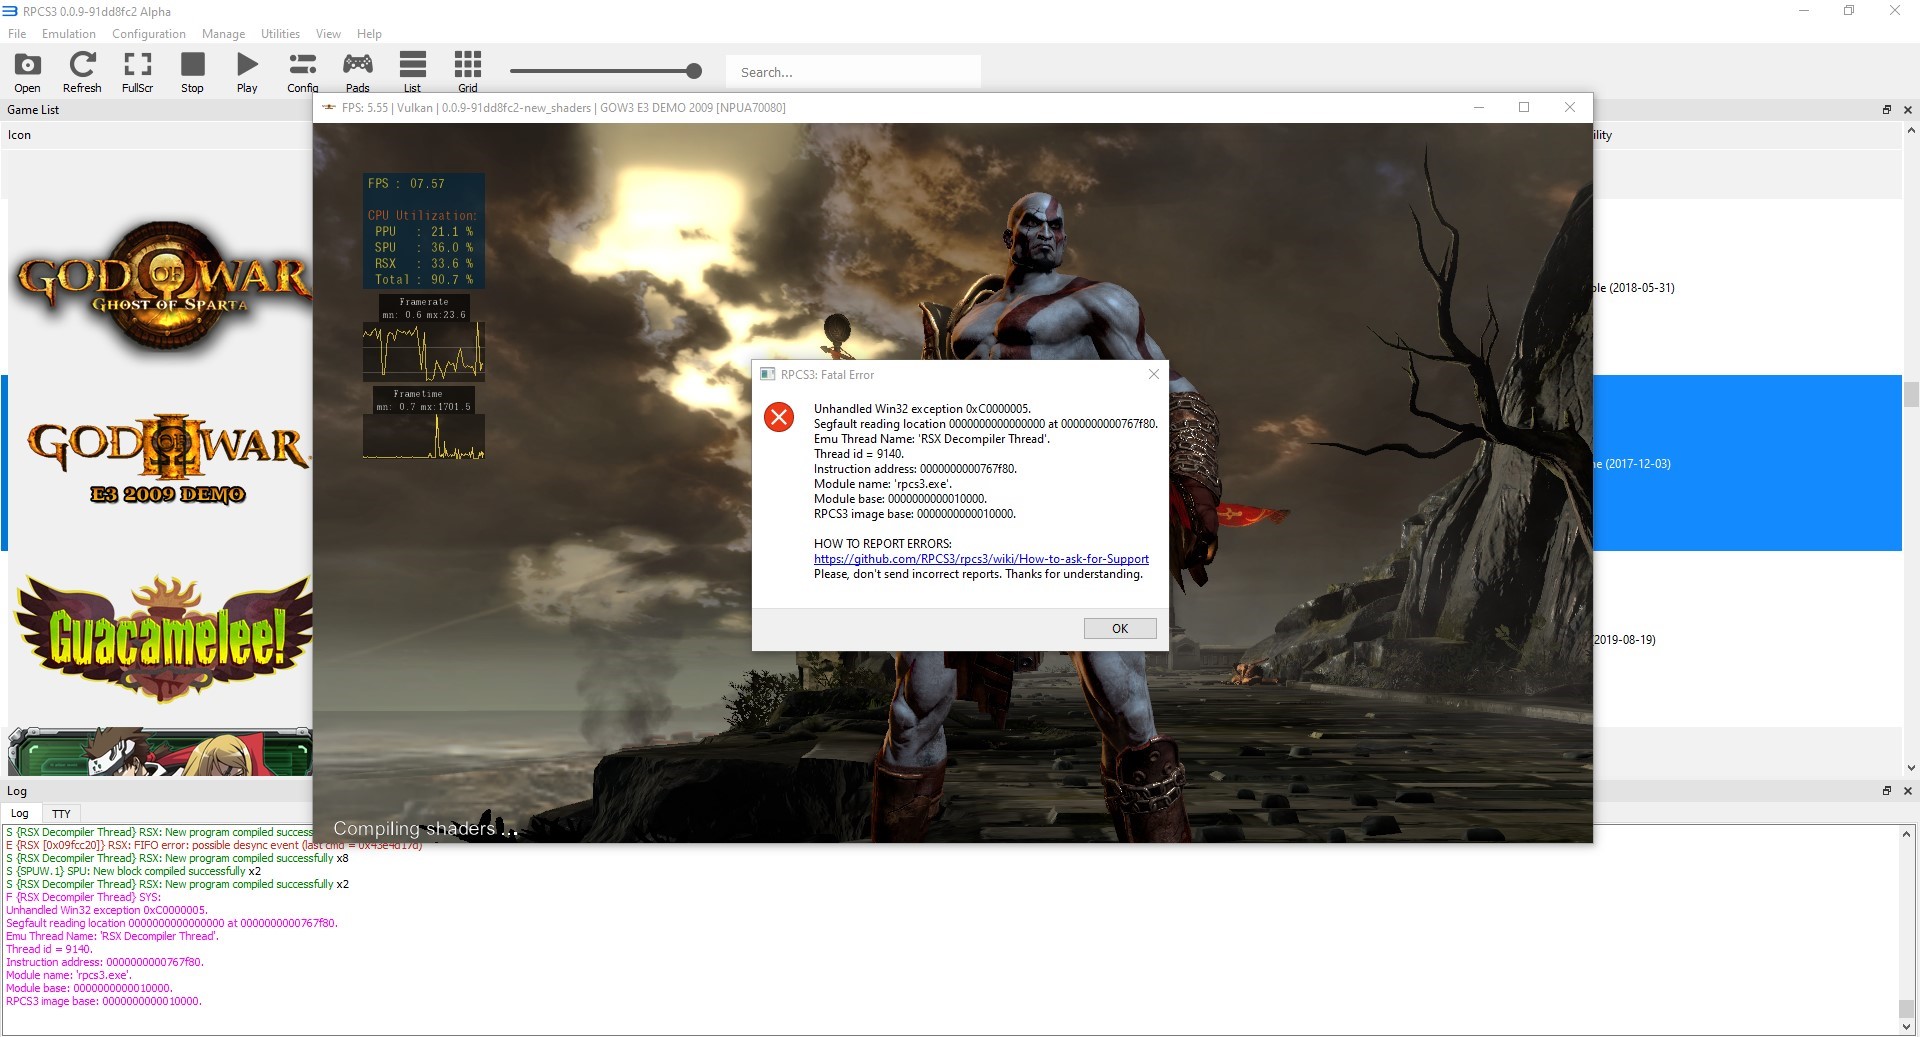This screenshot has width=1920, height=1037.
Task: Click game list scrollbar up arrow
Action: [1911, 130]
